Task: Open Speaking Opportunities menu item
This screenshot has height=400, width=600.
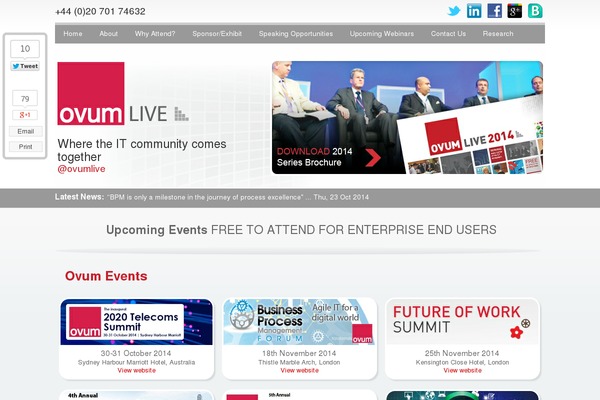Action: pos(296,34)
